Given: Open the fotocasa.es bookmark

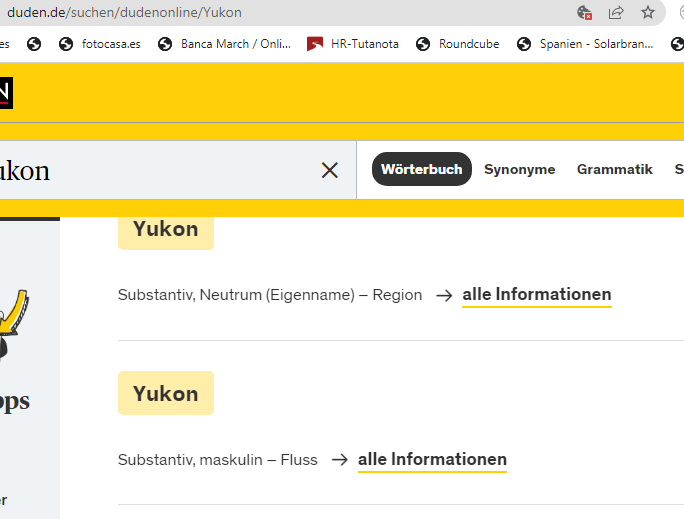Looking at the screenshot, I should point(100,44).
